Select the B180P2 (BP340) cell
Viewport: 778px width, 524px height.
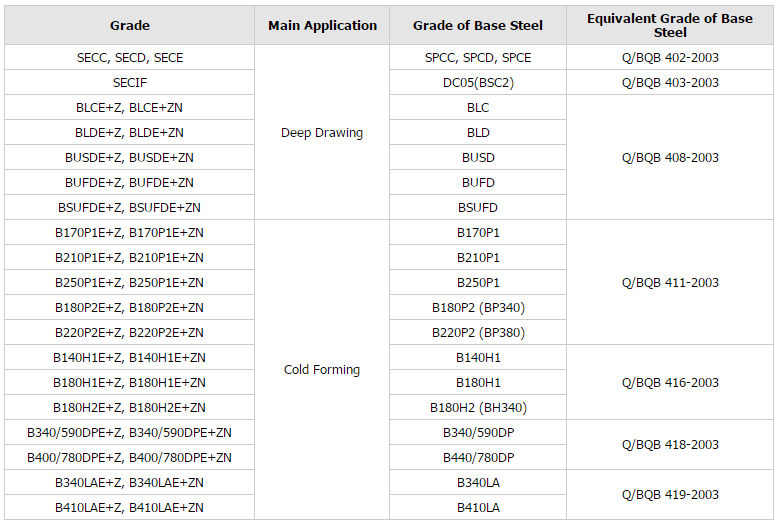pyautogui.click(x=478, y=308)
